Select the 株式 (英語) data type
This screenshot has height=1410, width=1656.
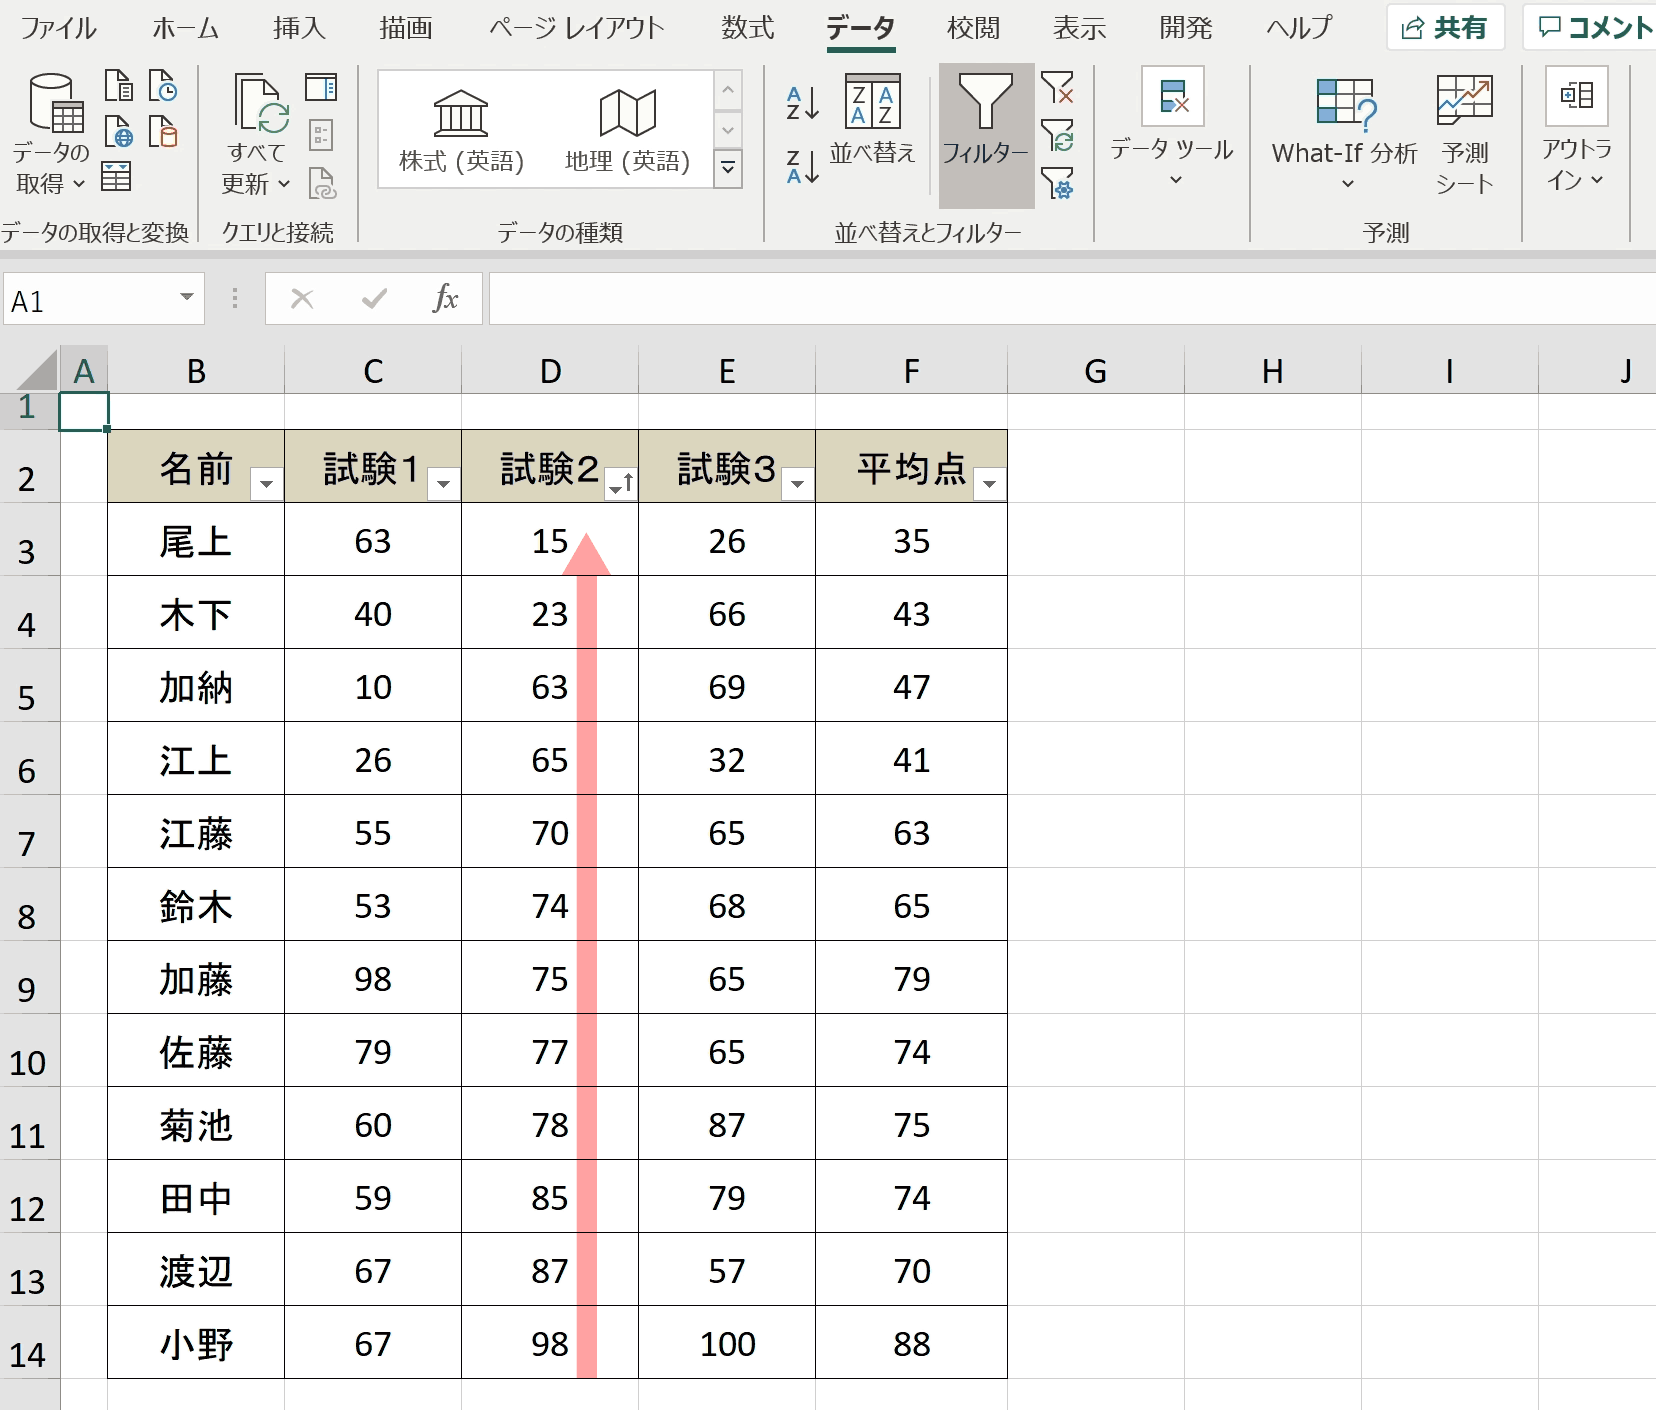[x=461, y=130]
